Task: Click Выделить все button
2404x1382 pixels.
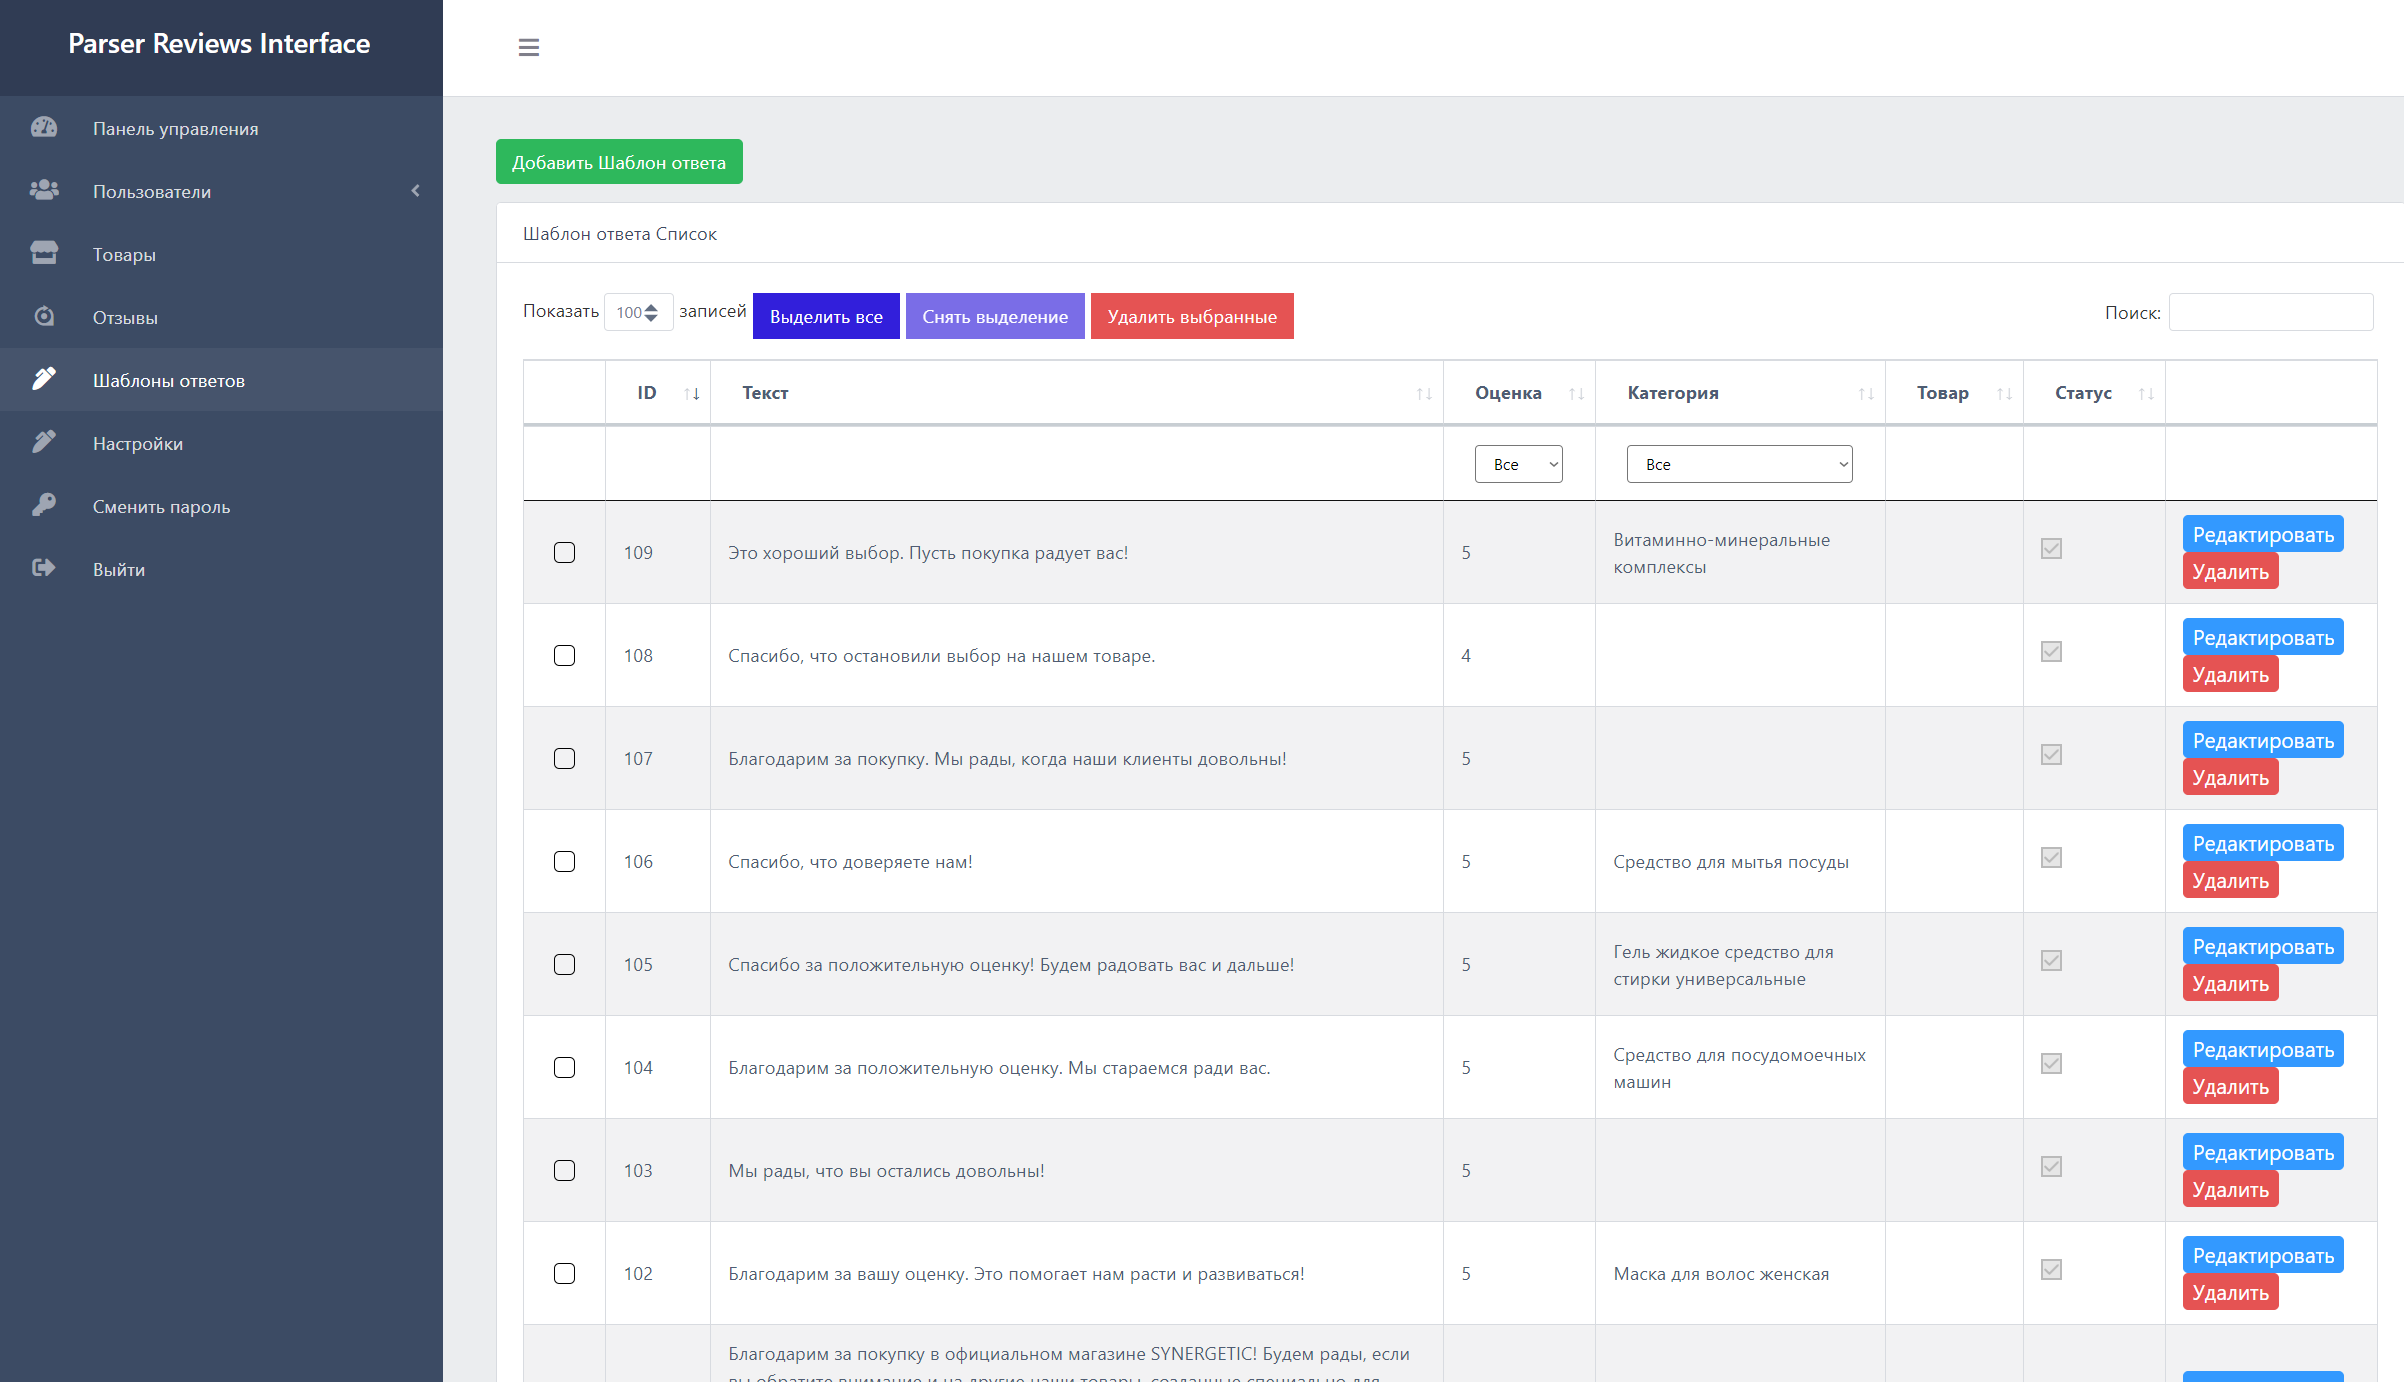Action: [x=826, y=316]
